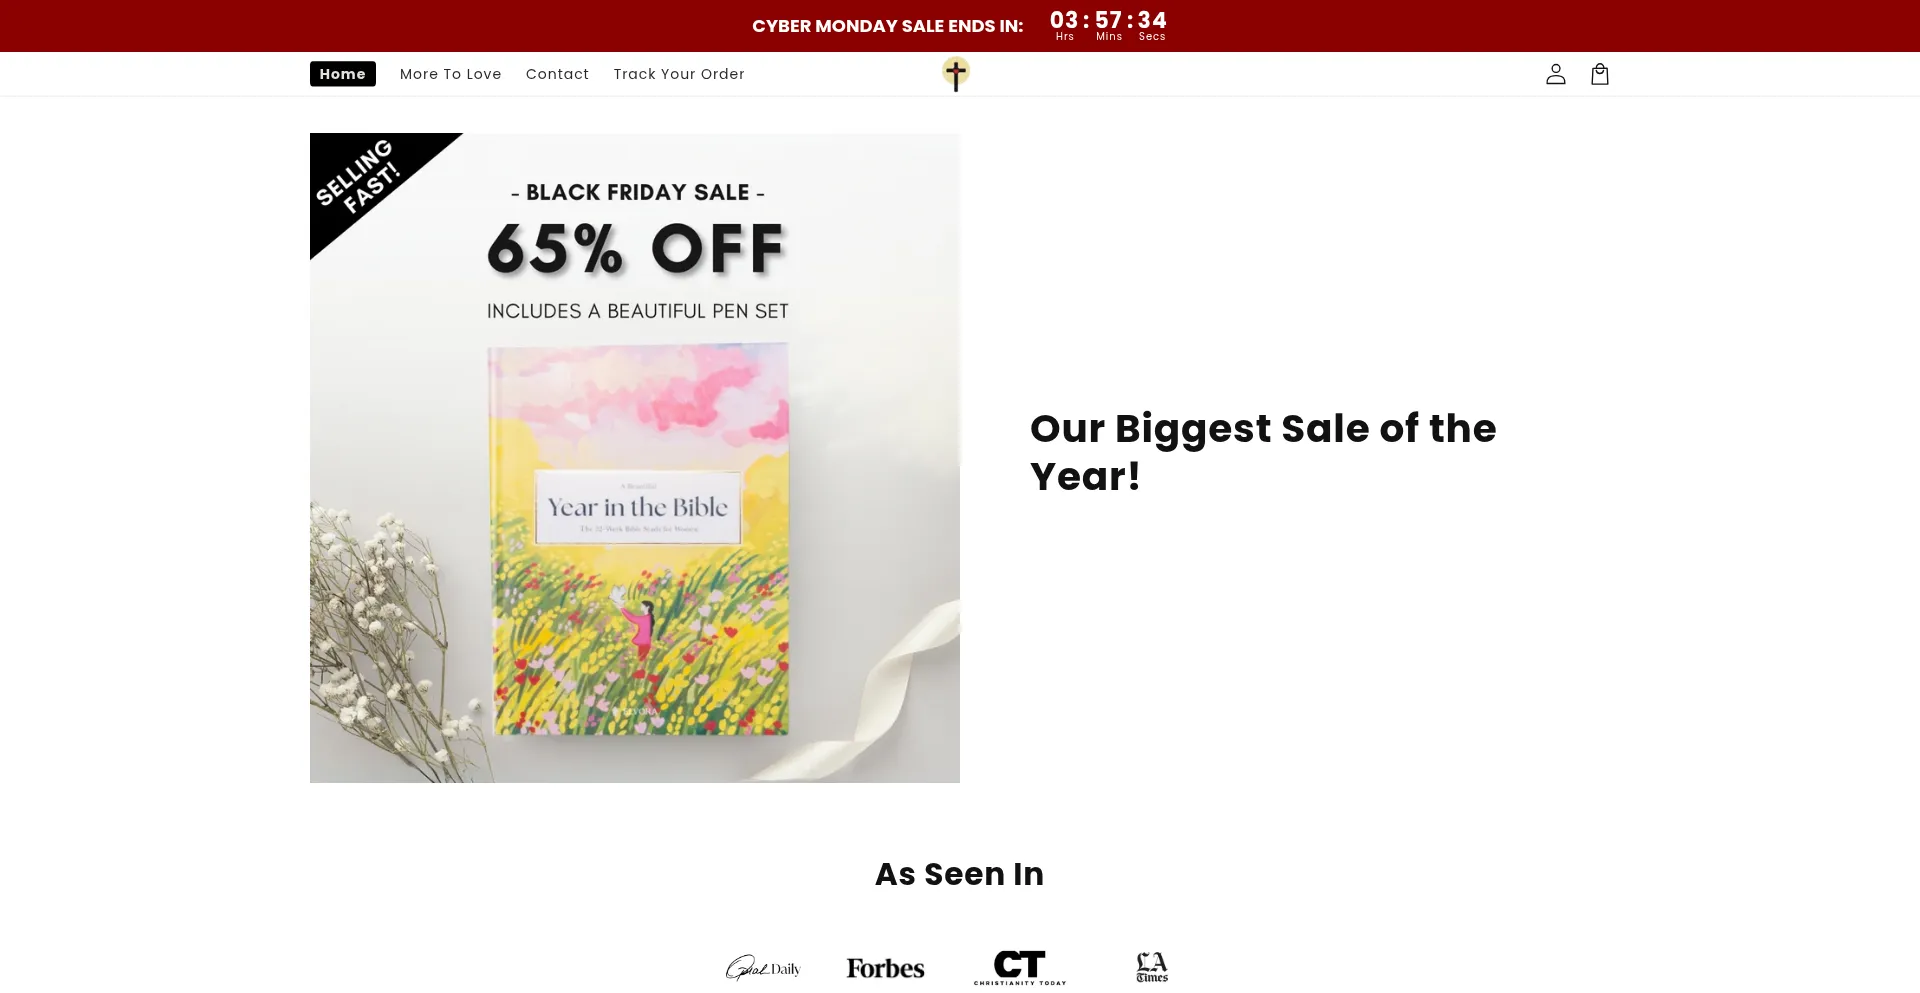Open the More To Love menu

[x=450, y=74]
